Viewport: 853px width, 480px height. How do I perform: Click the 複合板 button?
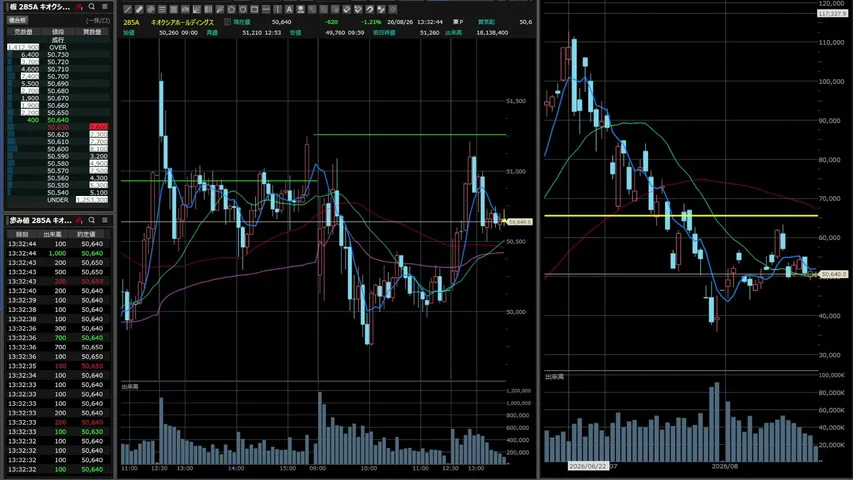pos(17,20)
